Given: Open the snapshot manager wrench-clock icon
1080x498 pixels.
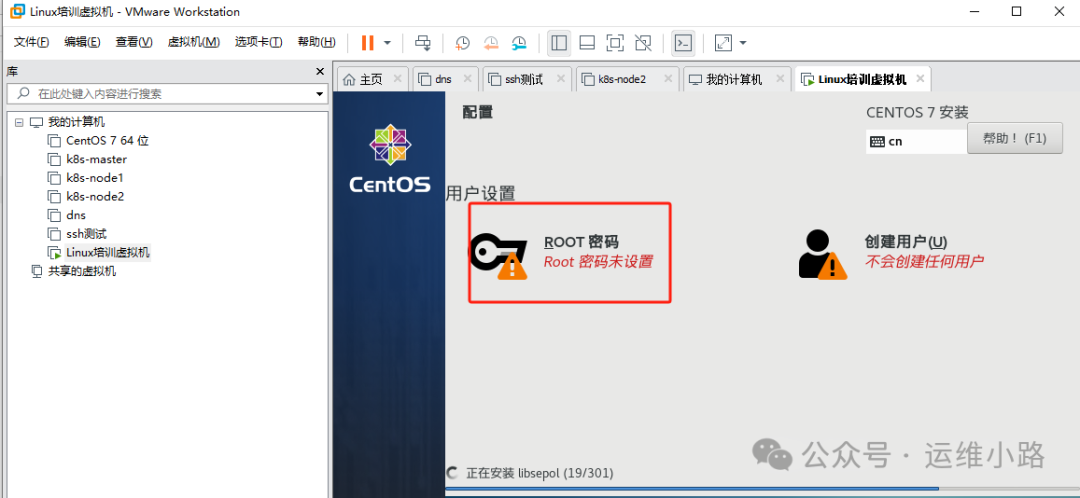Looking at the screenshot, I should [x=519, y=43].
